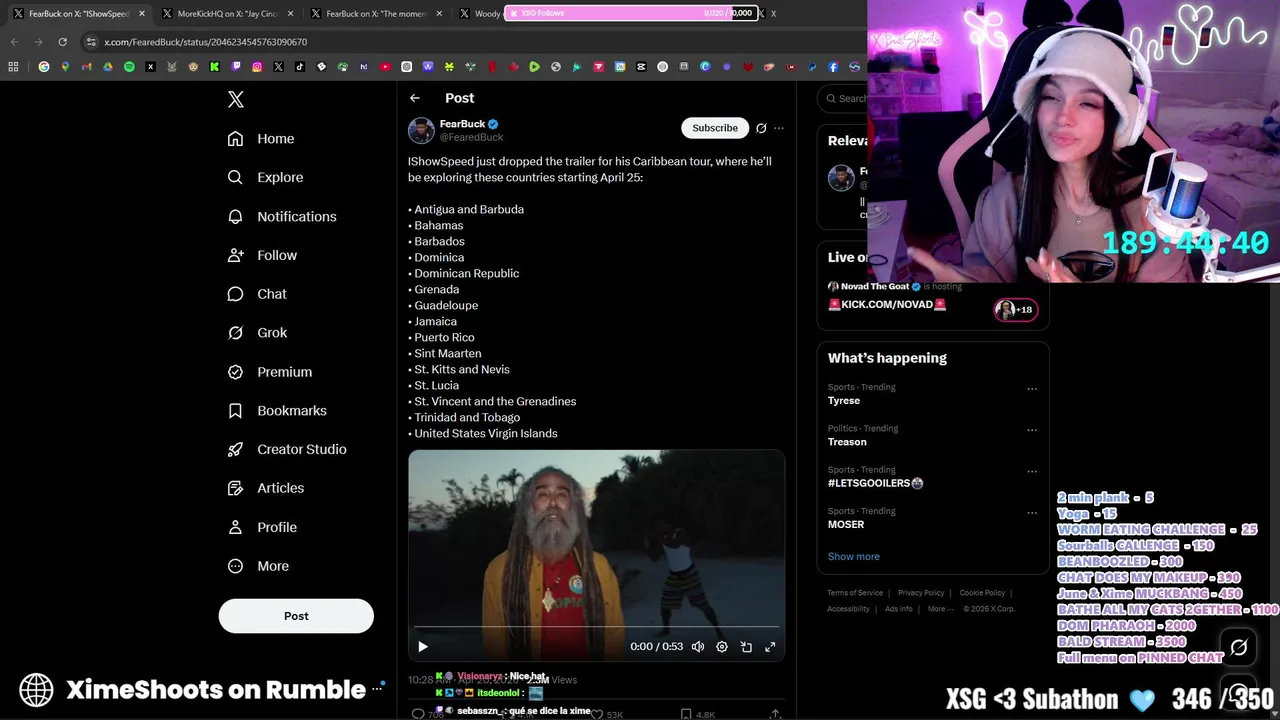The image size is (1280, 720).
Task: Open the Privacy Policy link
Action: pyautogui.click(x=921, y=593)
